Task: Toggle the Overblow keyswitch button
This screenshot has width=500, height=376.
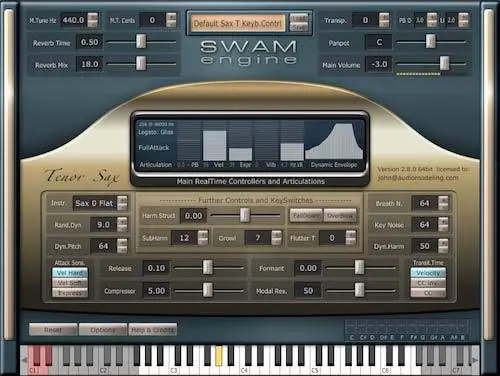Action: tap(340, 216)
